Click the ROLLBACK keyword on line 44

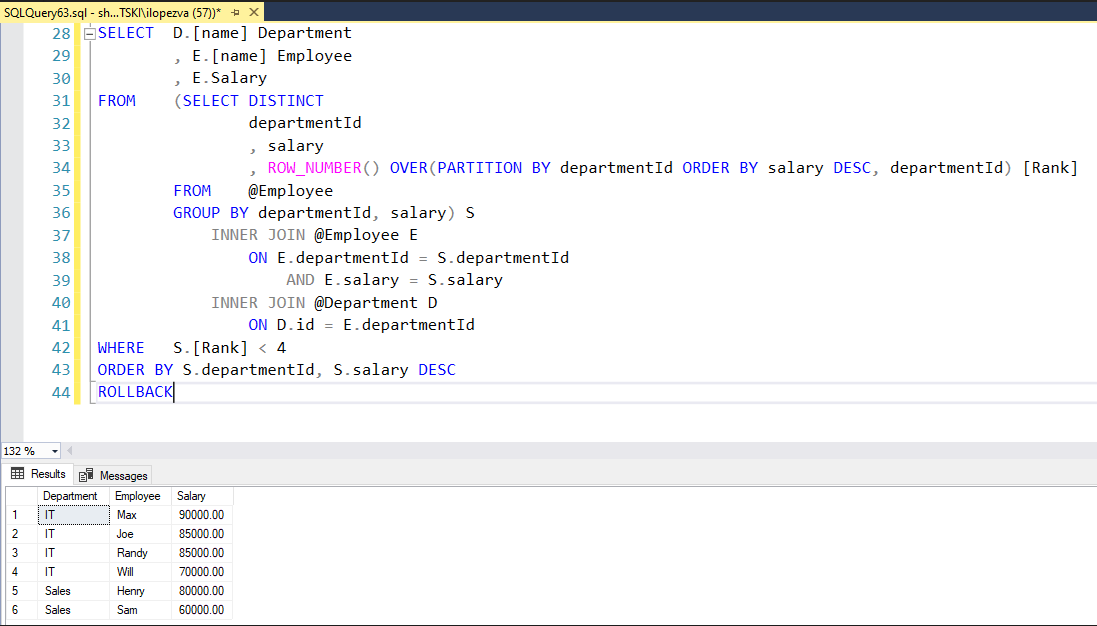pyautogui.click(x=135, y=392)
